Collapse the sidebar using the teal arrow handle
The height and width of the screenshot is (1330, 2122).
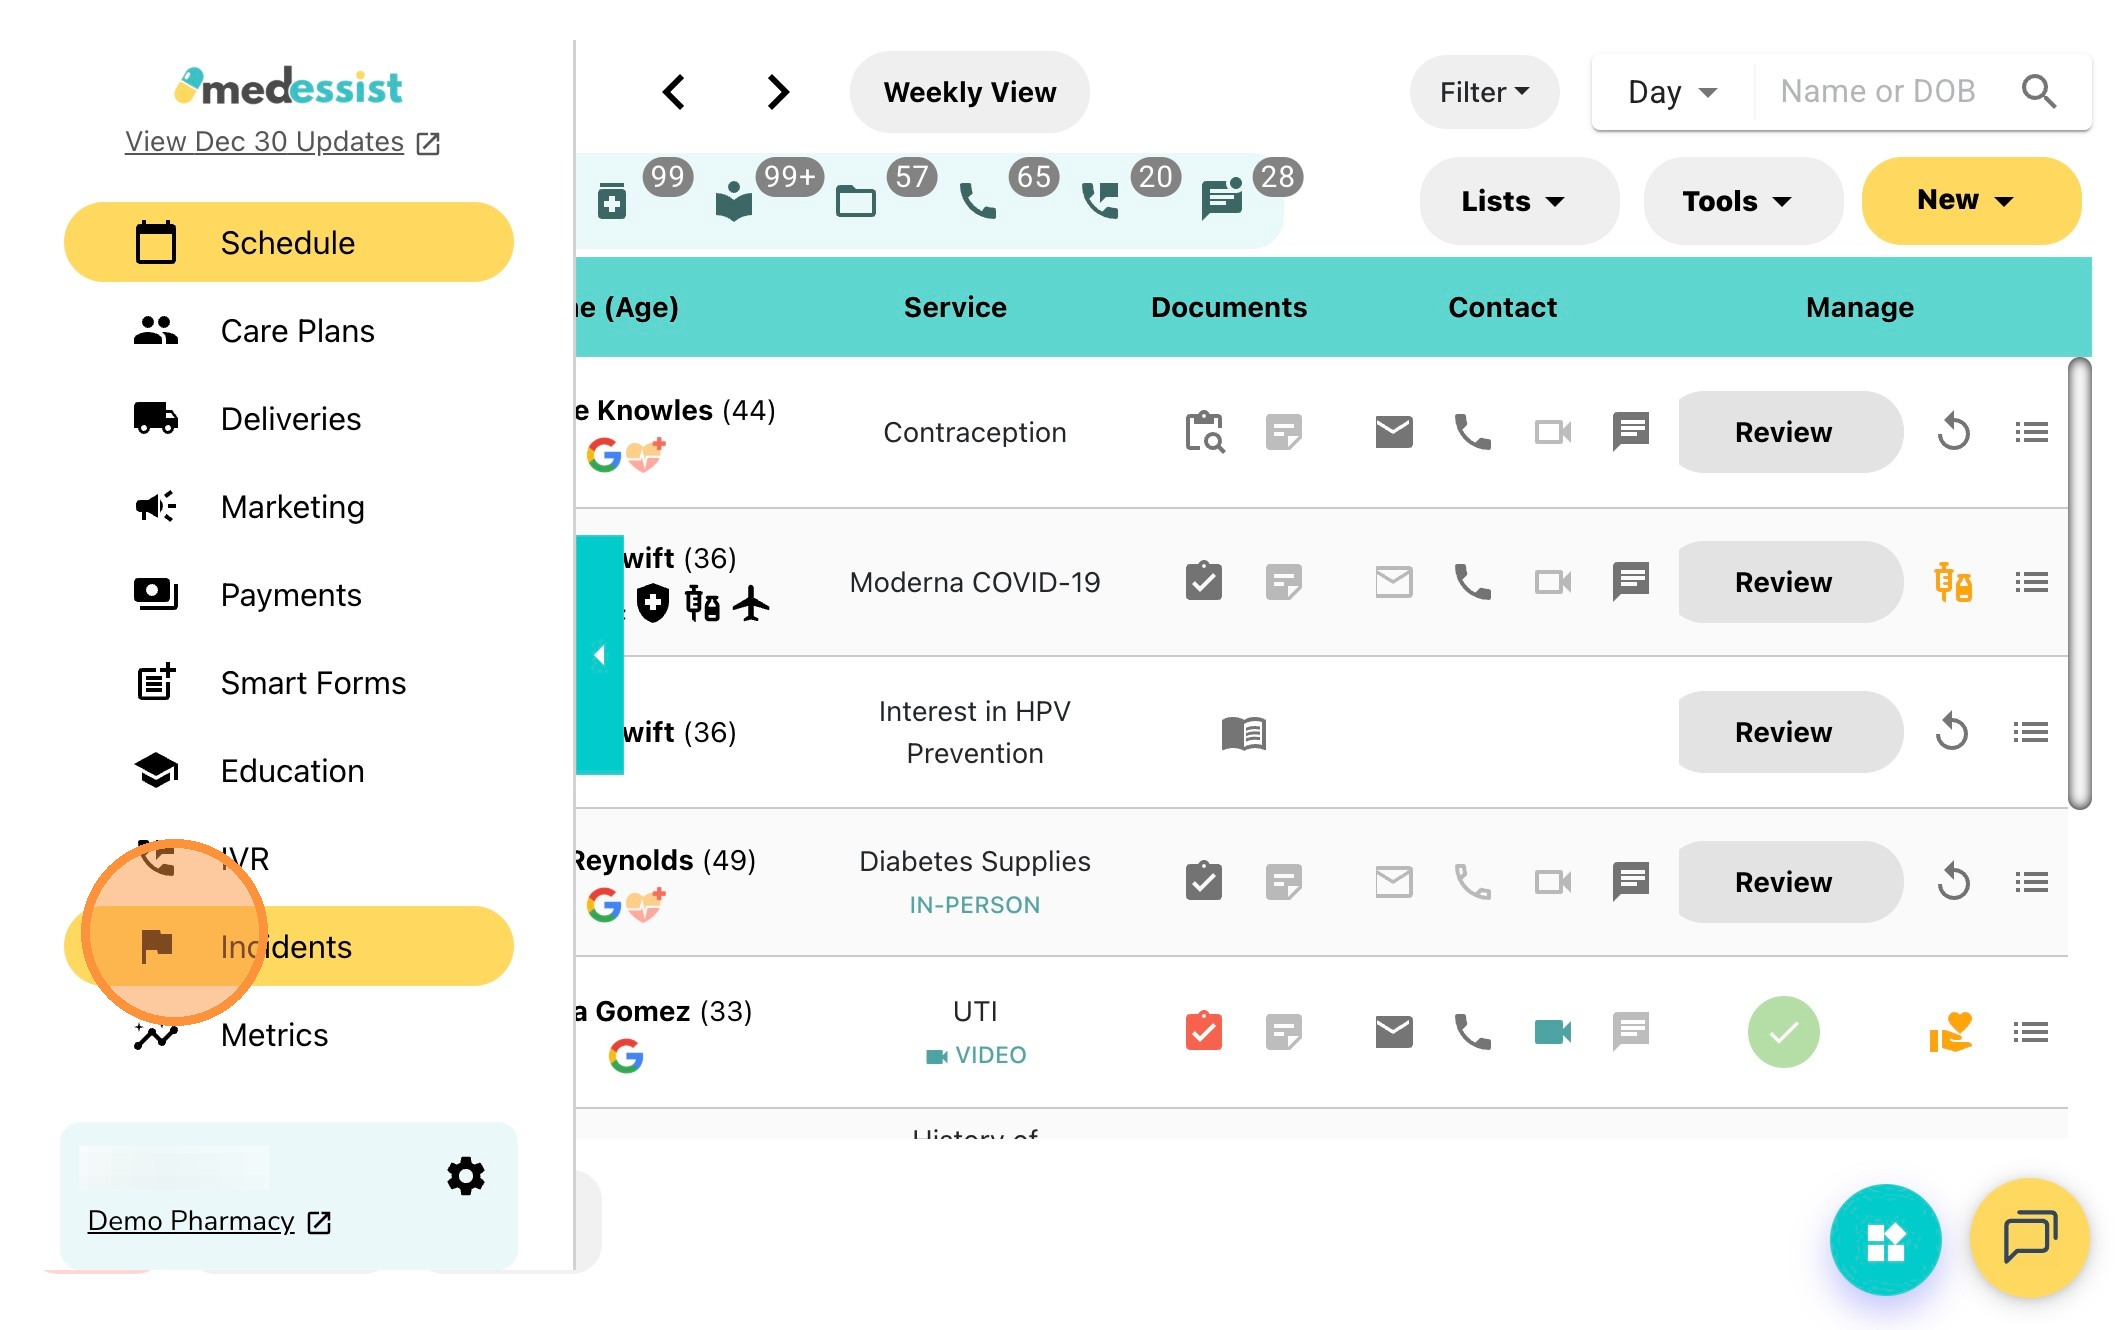(x=600, y=655)
